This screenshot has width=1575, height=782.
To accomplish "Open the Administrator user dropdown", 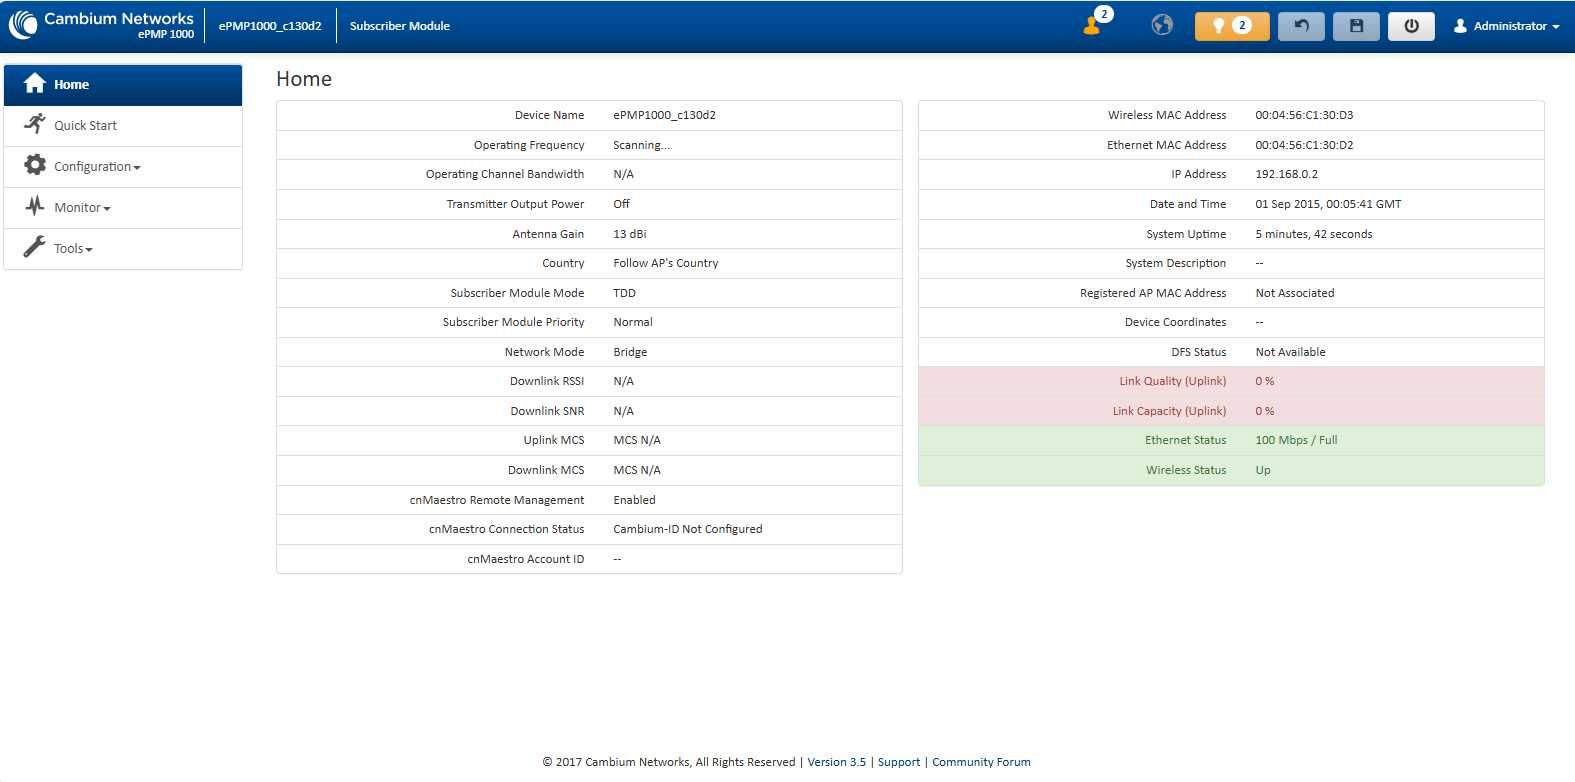I will pos(1506,26).
